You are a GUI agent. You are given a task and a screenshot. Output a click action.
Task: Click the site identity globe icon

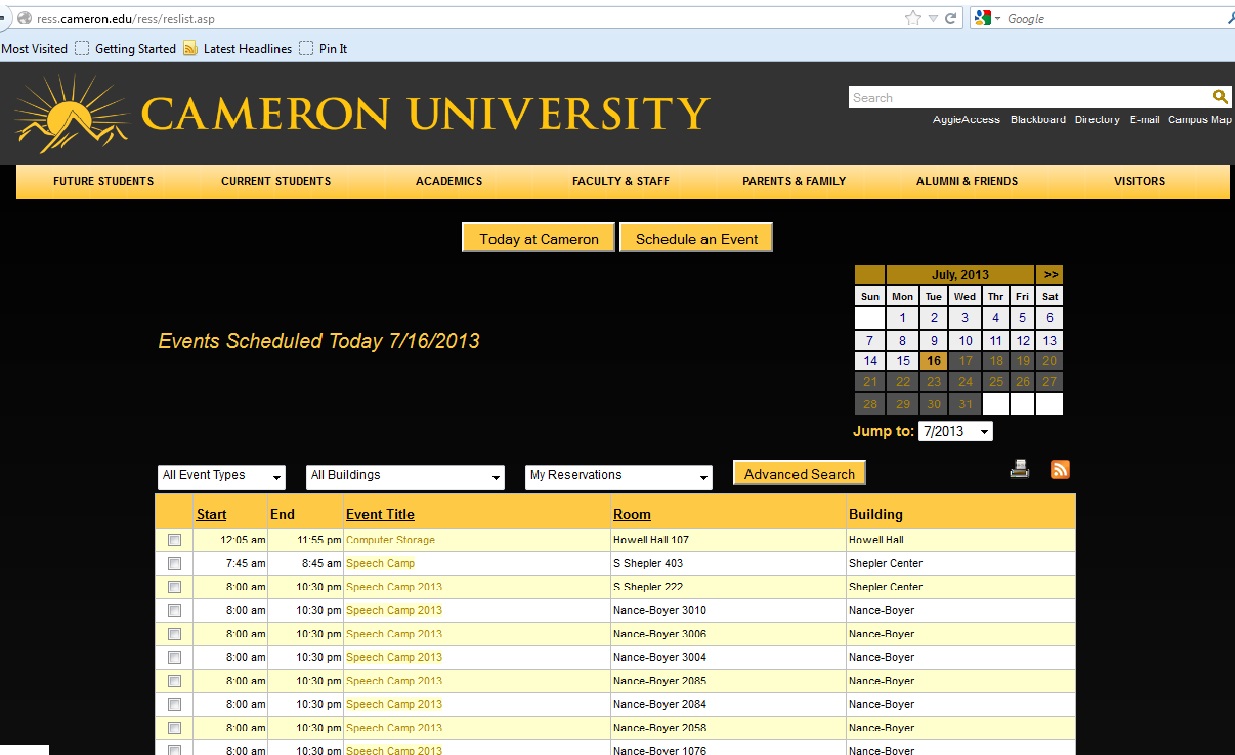pos(24,18)
